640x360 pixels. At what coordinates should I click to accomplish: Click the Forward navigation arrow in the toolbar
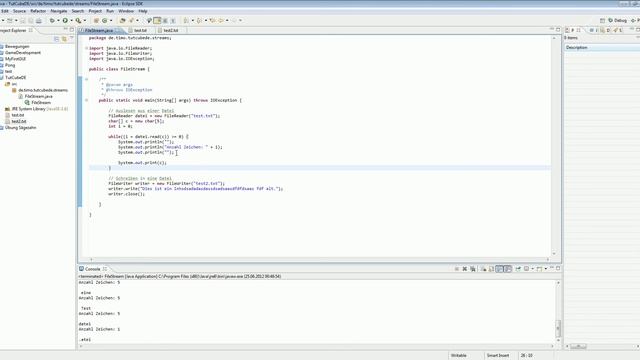234,20
